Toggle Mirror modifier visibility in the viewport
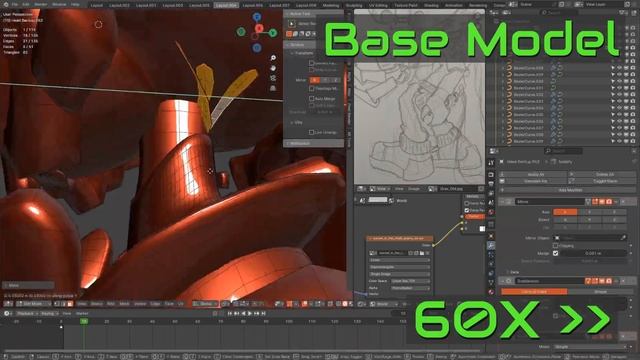640x360 pixels. click(602, 202)
